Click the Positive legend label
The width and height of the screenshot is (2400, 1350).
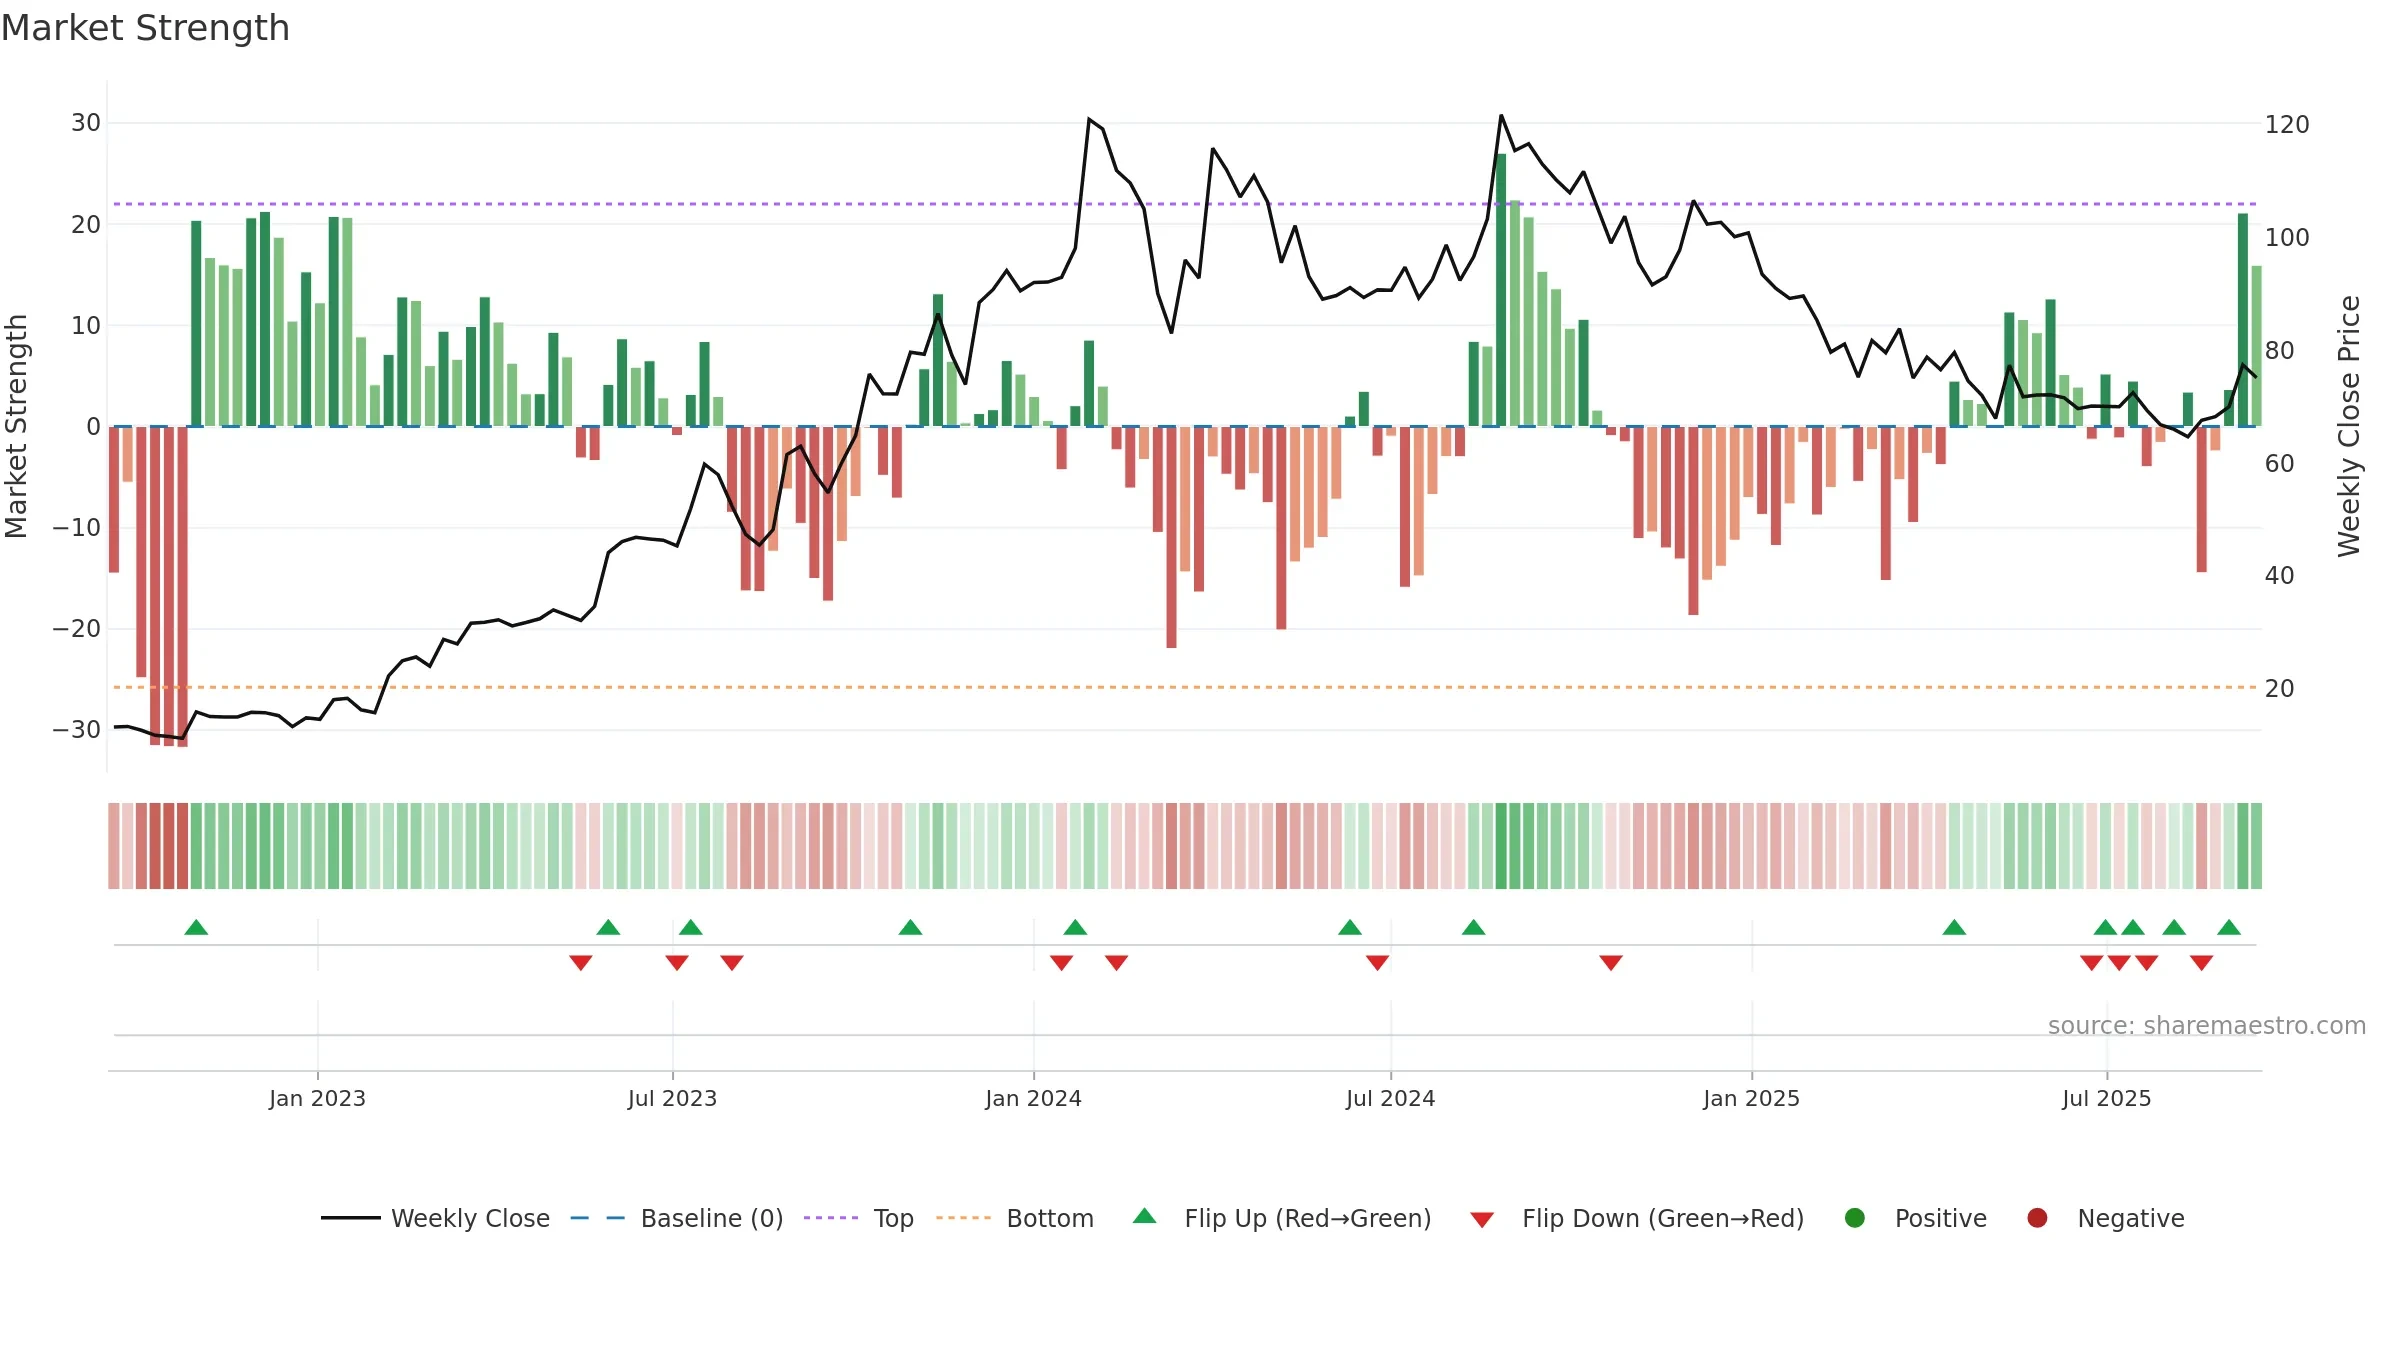click(1940, 1218)
